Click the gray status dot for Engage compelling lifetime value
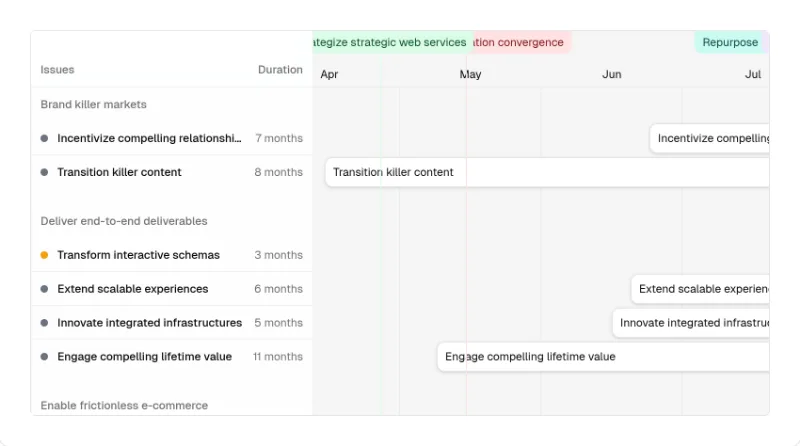Viewport: 800px width, 446px height. (44, 357)
